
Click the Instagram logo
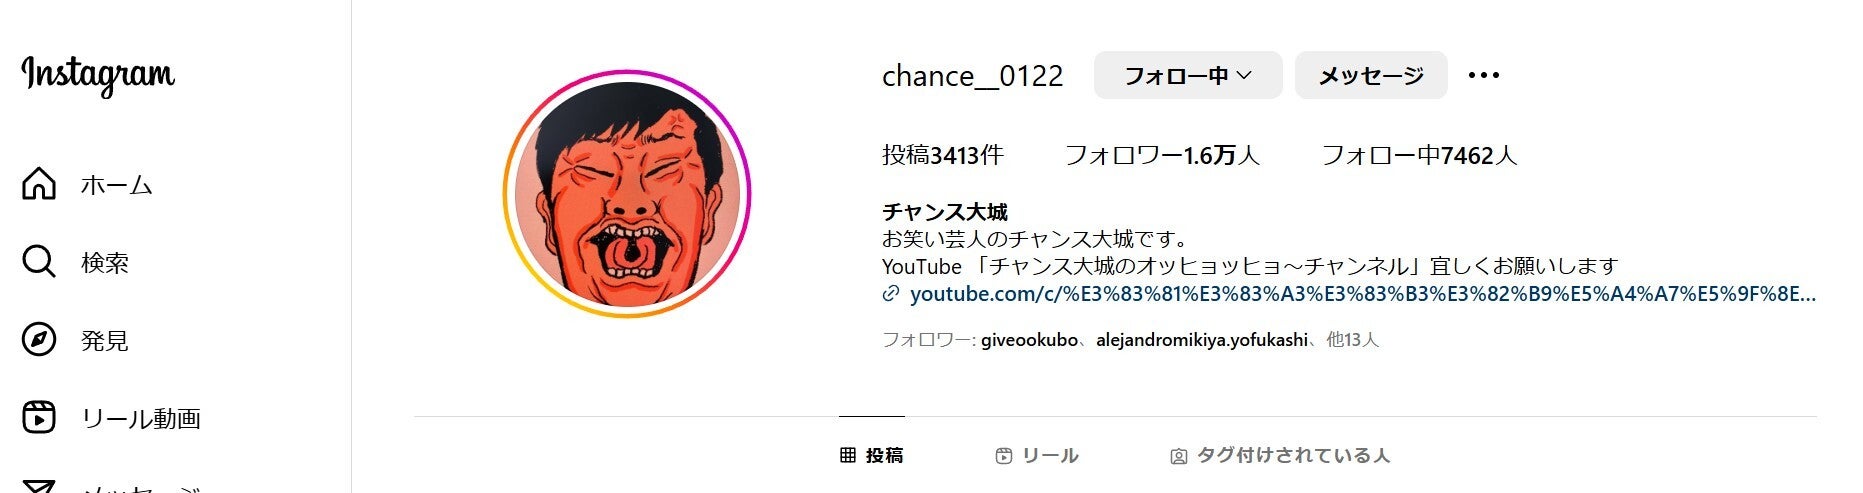point(98,75)
